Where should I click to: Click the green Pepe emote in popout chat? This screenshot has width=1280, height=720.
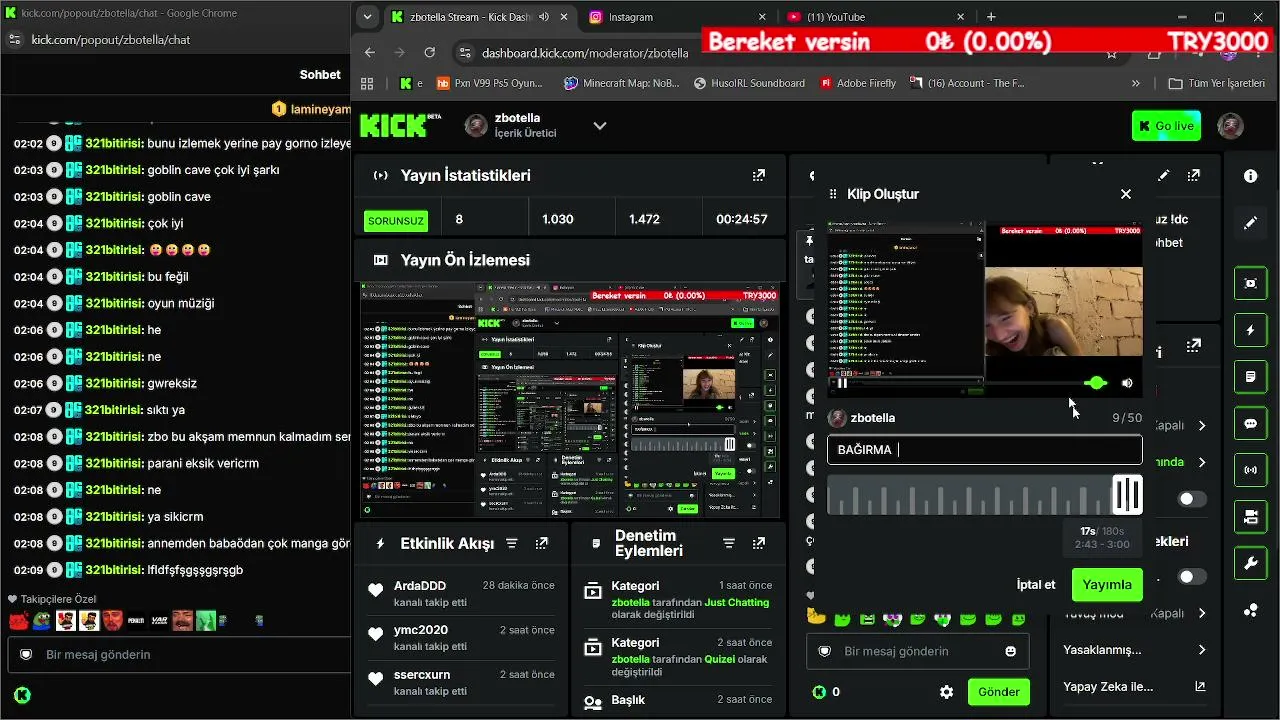coord(41,621)
